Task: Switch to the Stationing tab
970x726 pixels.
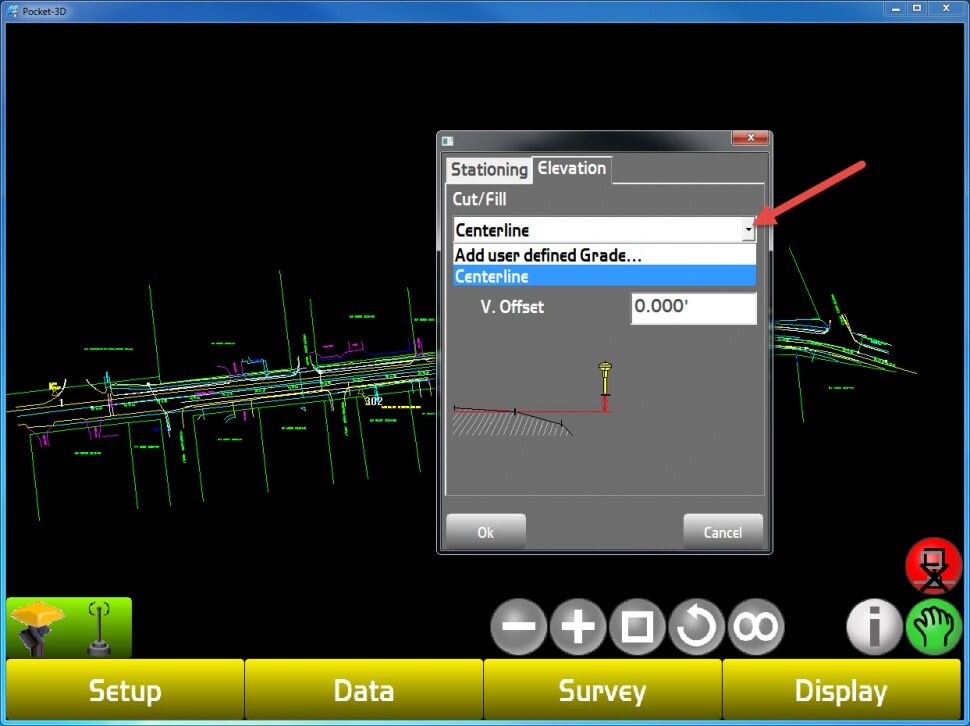Action: click(x=488, y=170)
